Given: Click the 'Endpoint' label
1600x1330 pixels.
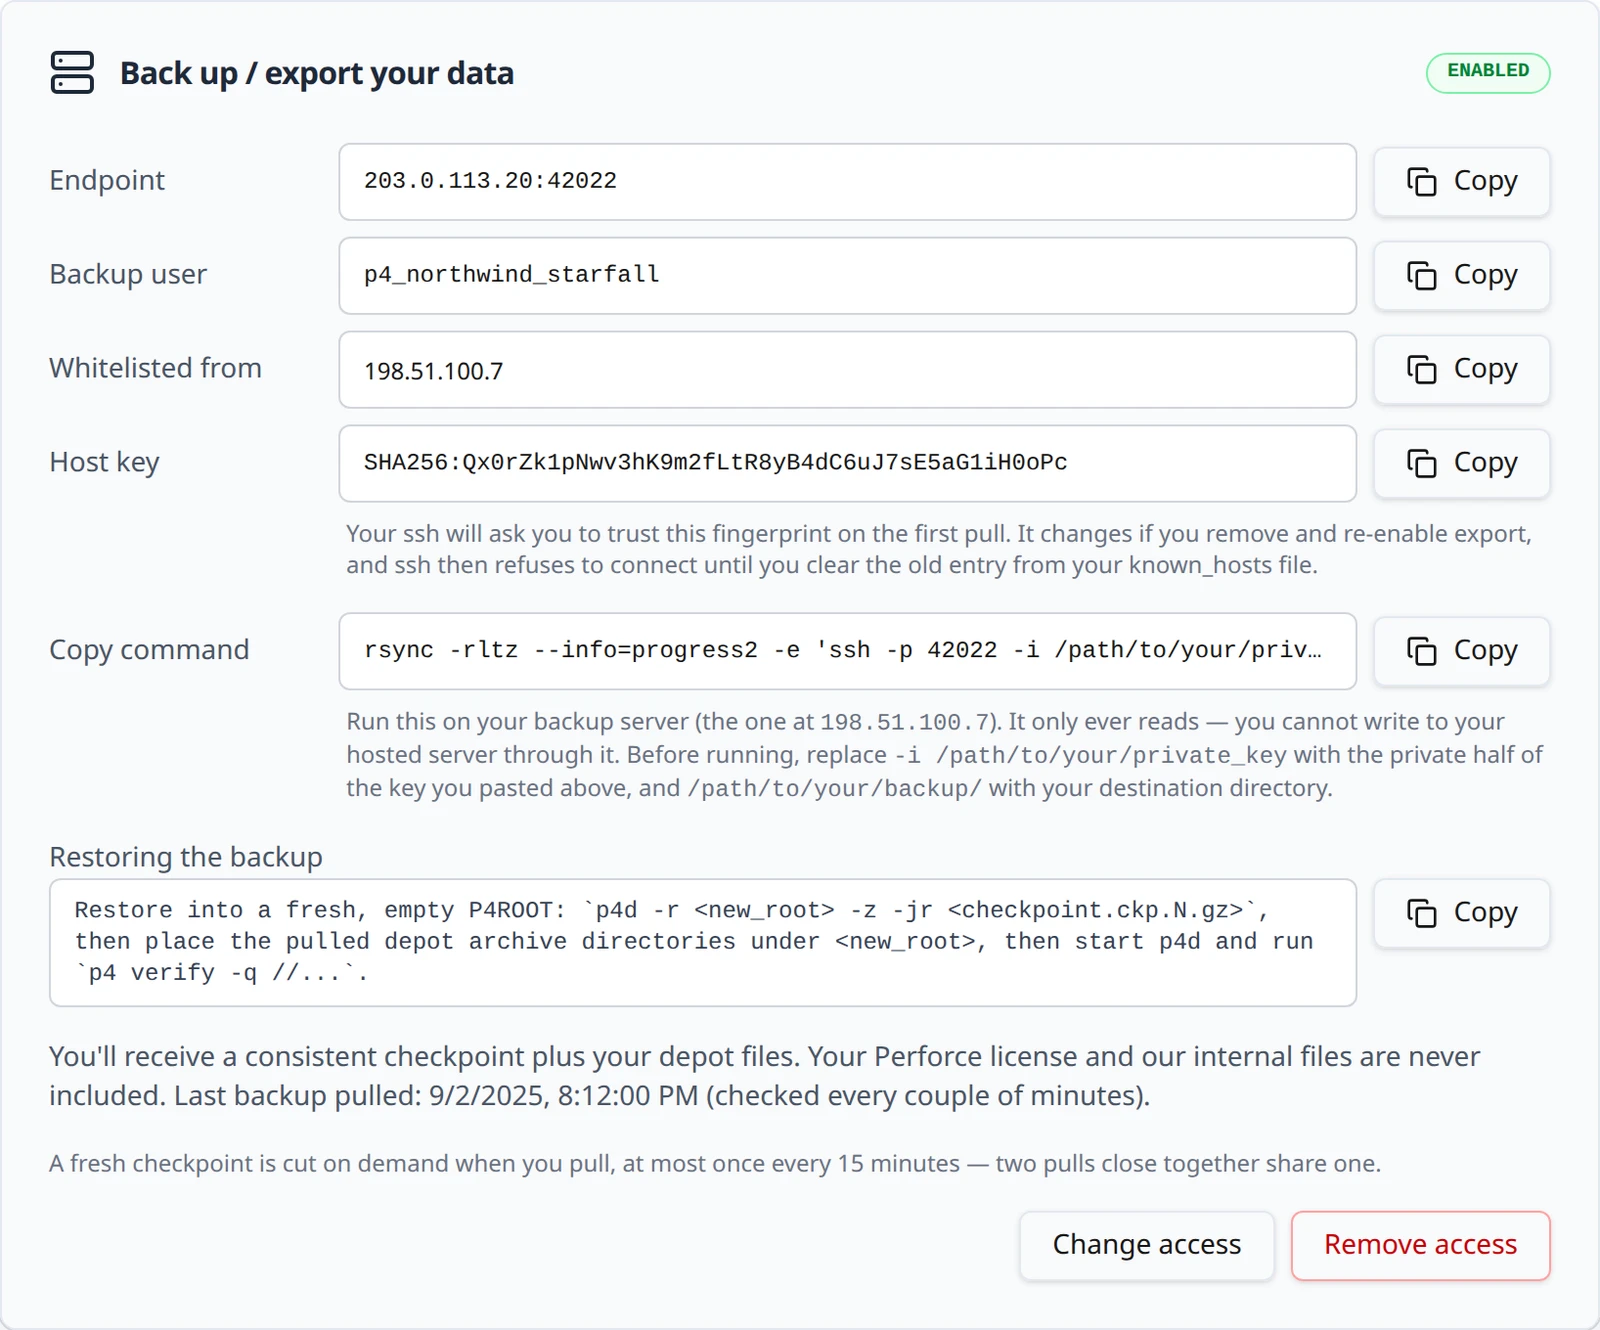Looking at the screenshot, I should [107, 180].
